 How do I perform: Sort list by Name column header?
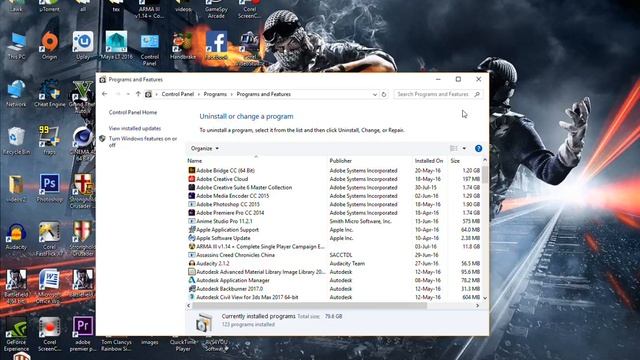coord(195,161)
